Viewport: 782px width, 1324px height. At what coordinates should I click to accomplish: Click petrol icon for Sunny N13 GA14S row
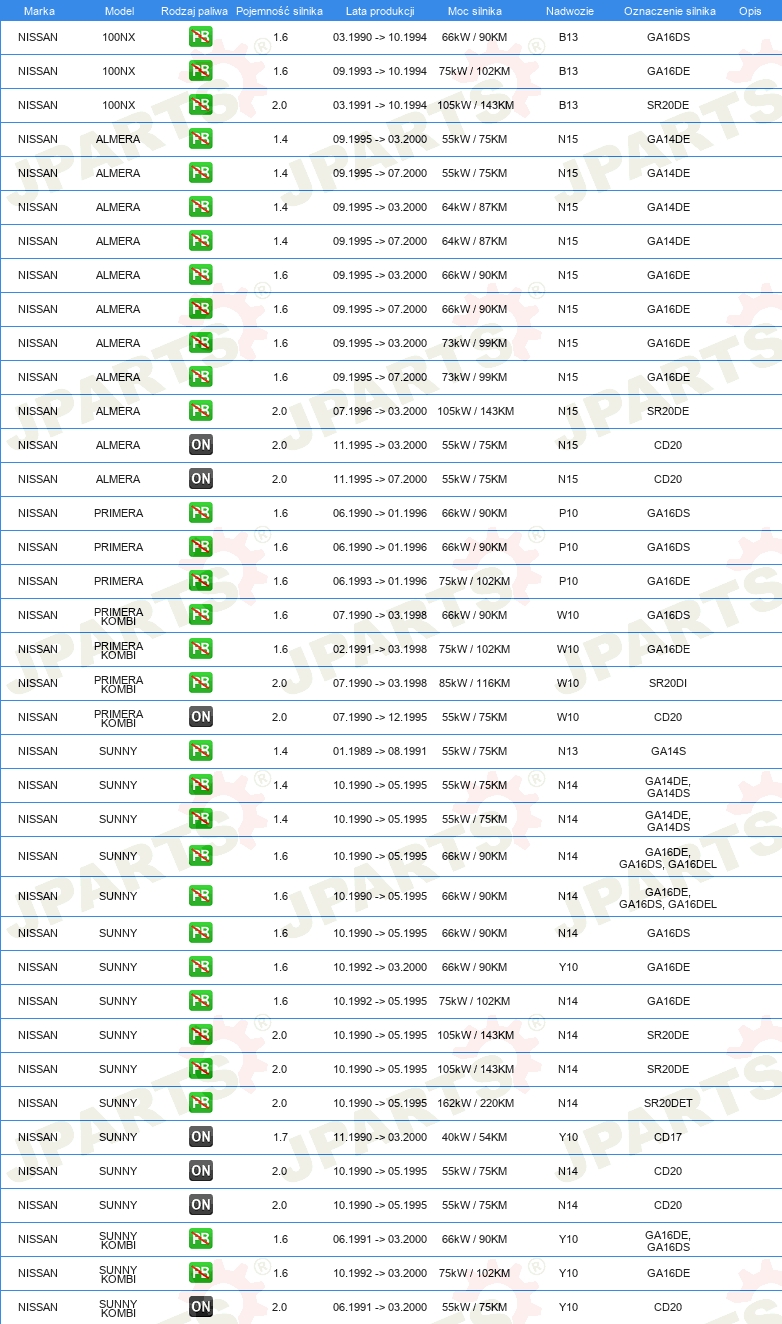pyautogui.click(x=201, y=751)
